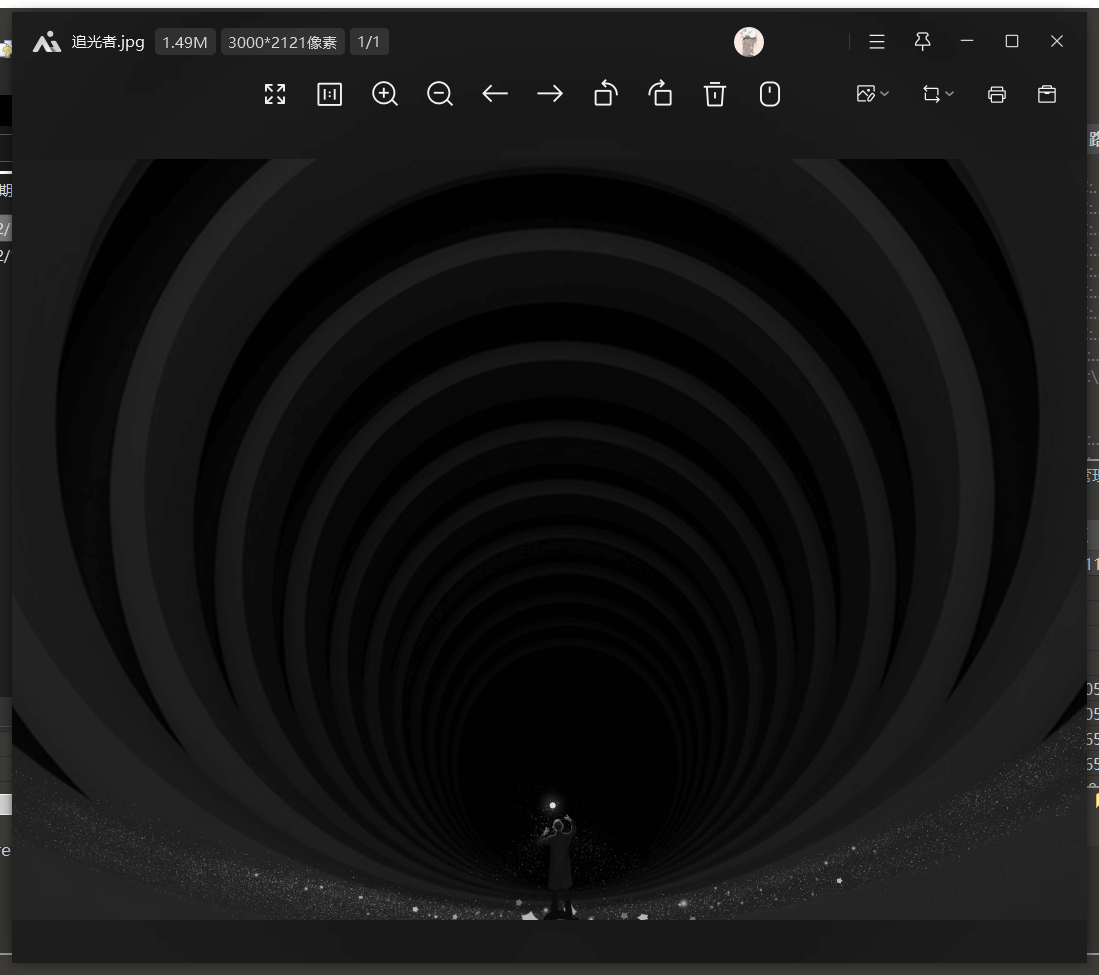
Task: Go to the previous image arrow
Action: (495, 94)
